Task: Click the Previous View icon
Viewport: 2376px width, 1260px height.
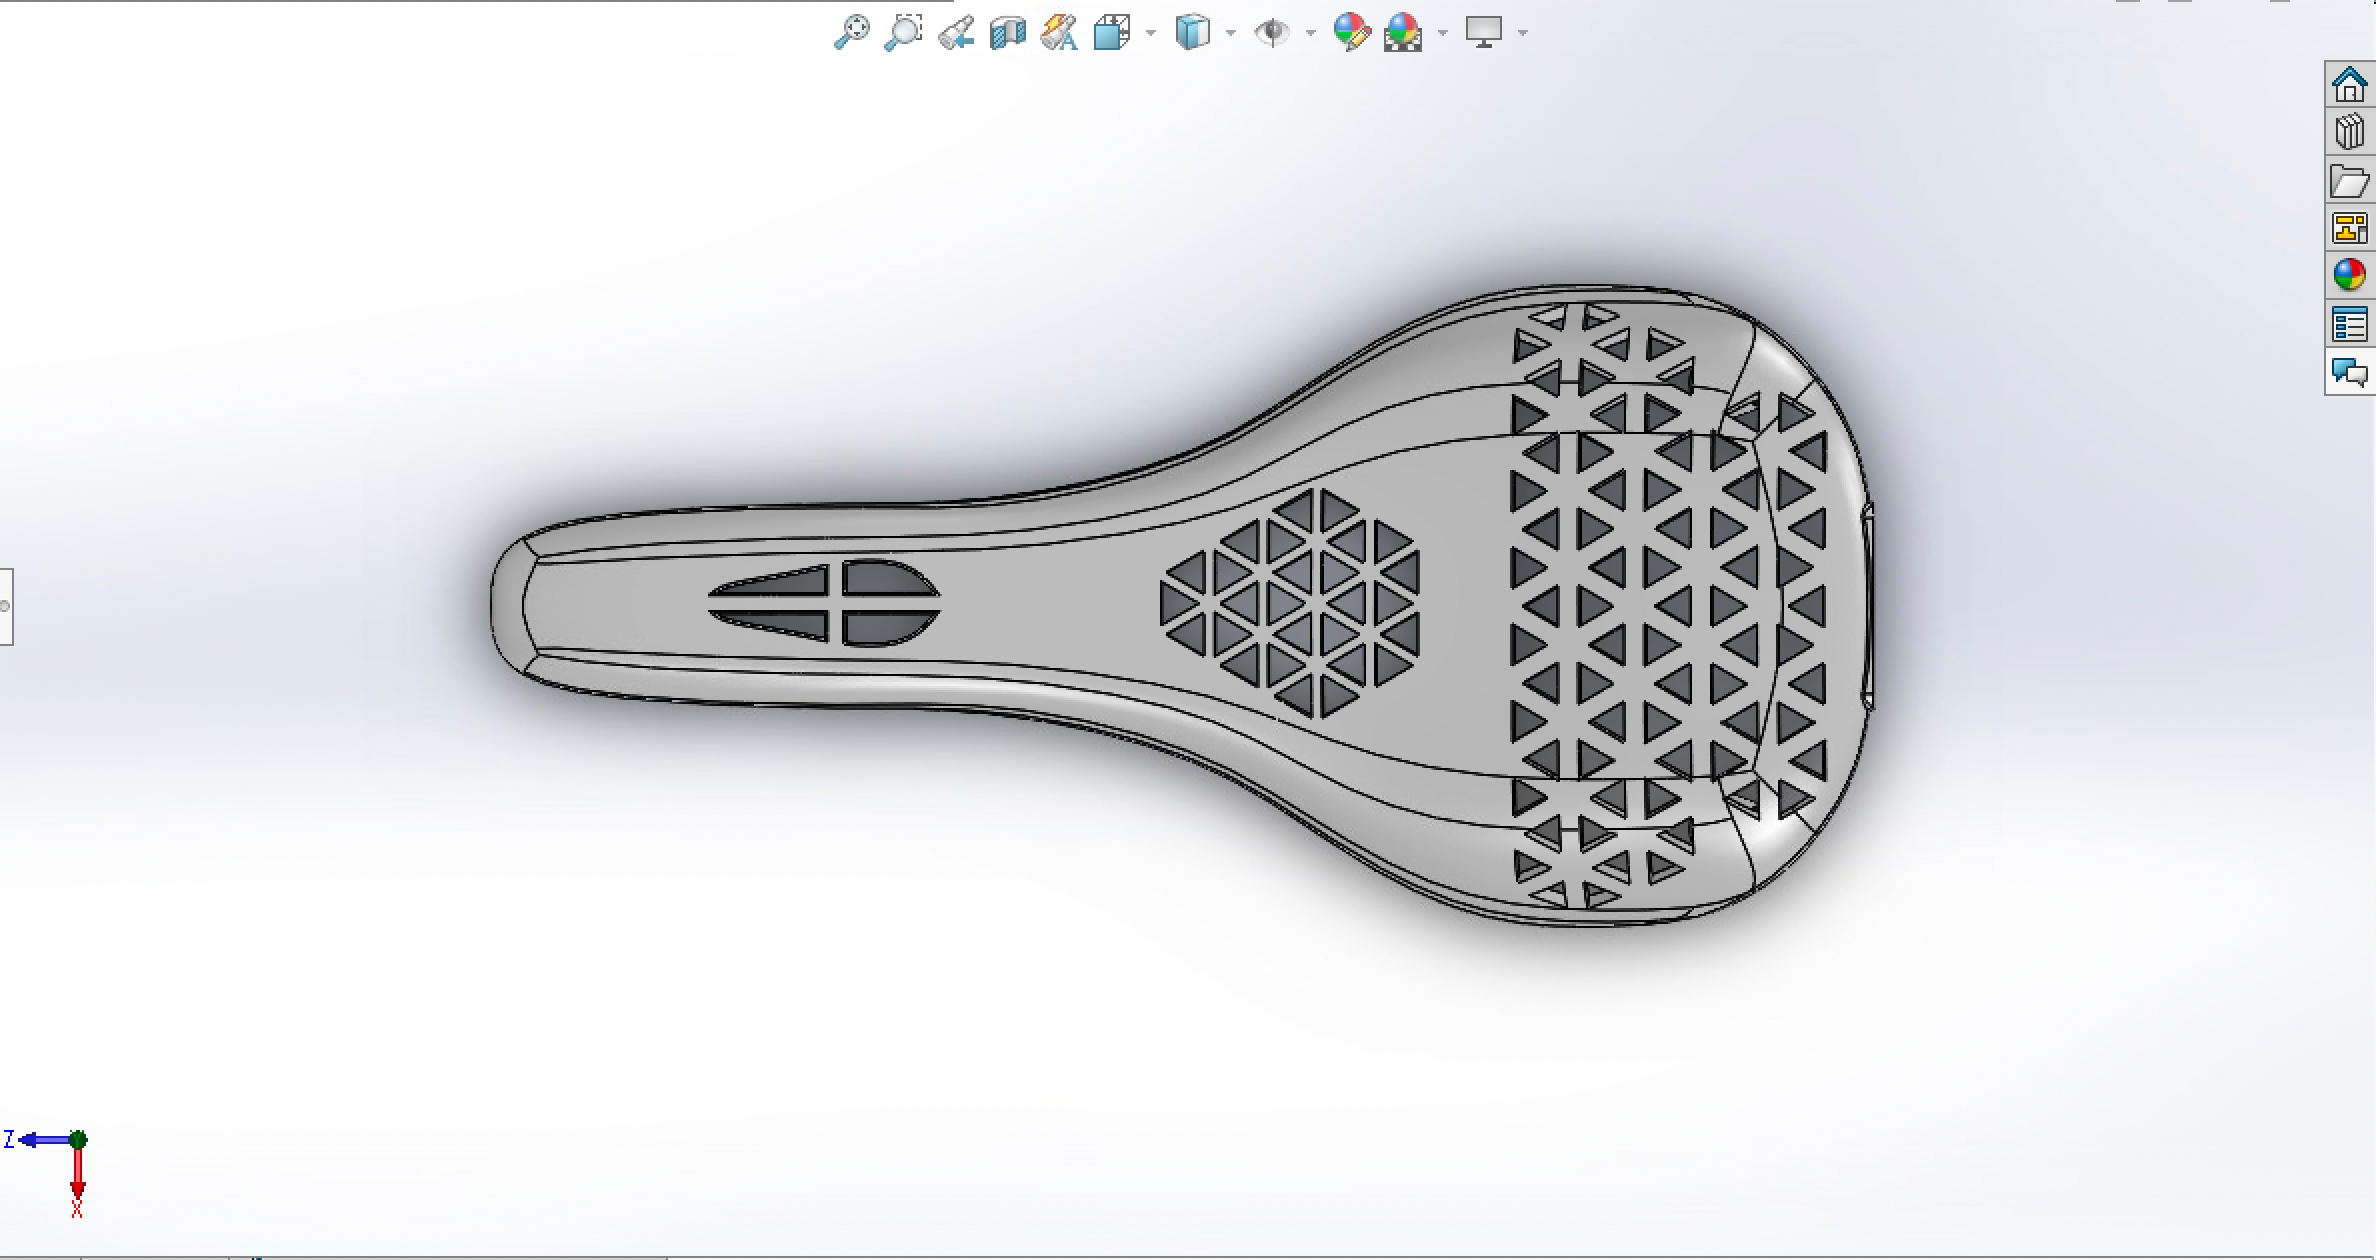Action: (956, 33)
